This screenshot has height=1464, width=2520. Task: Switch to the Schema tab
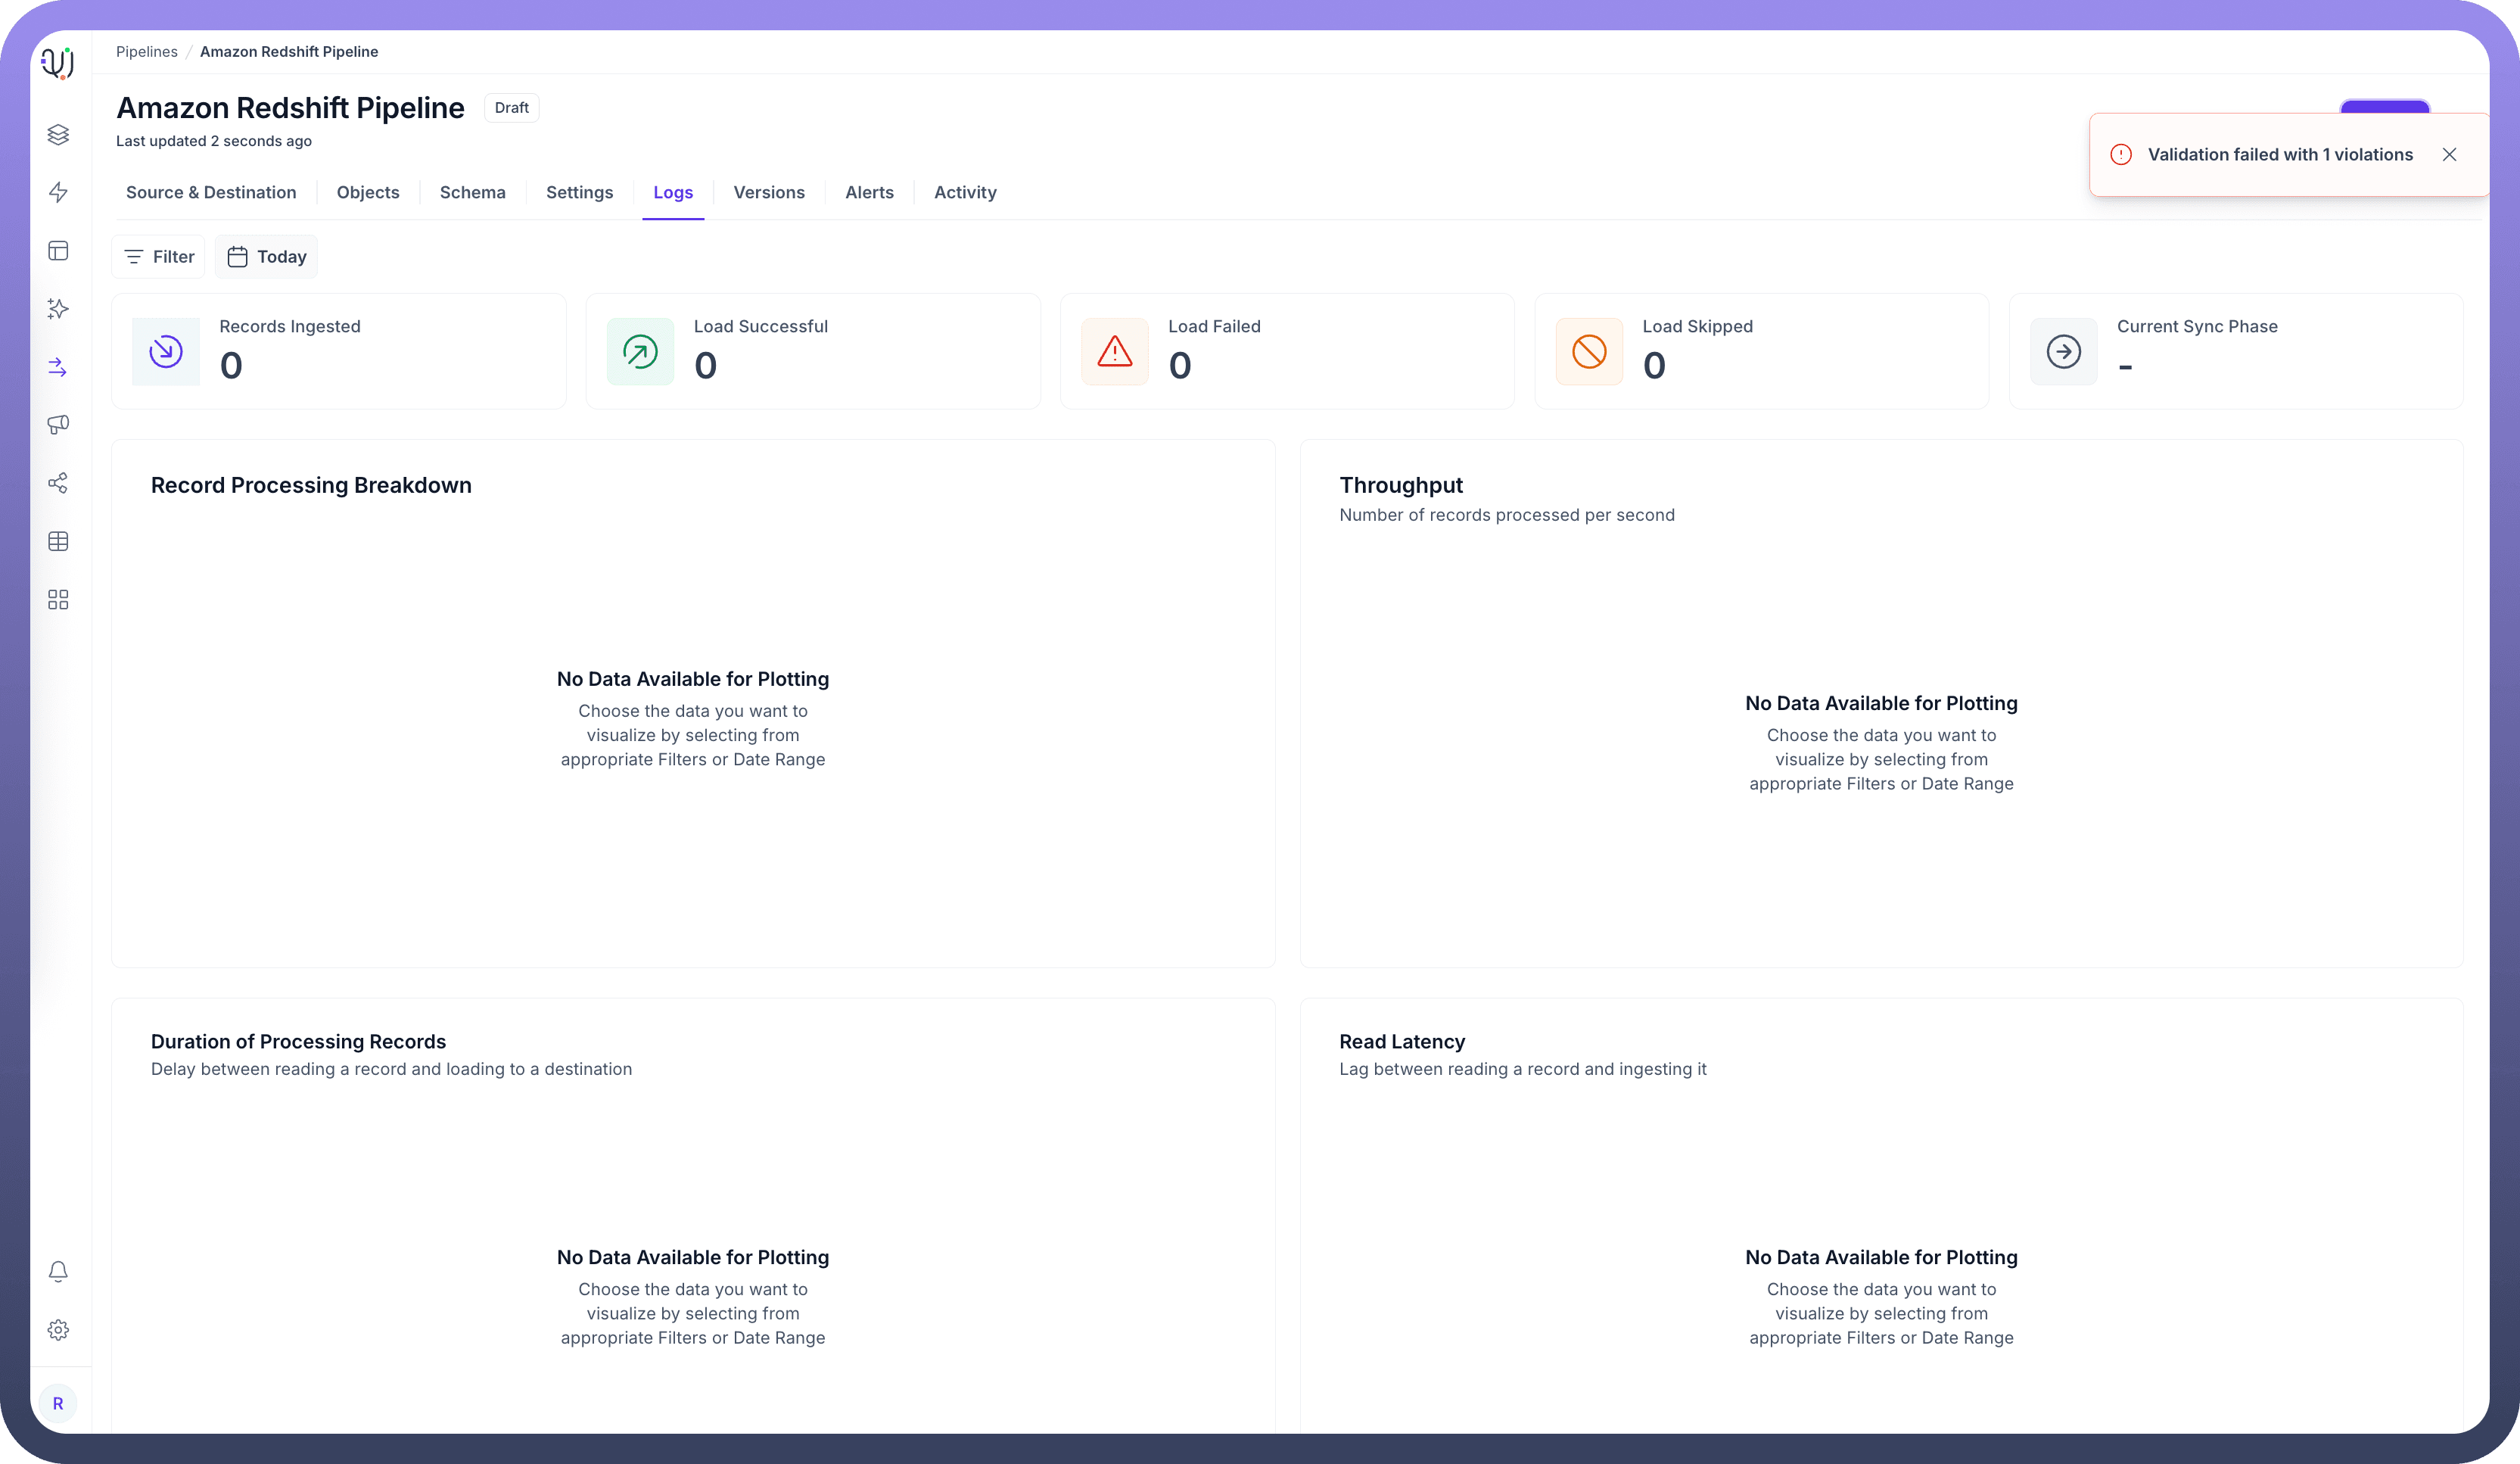tap(472, 192)
